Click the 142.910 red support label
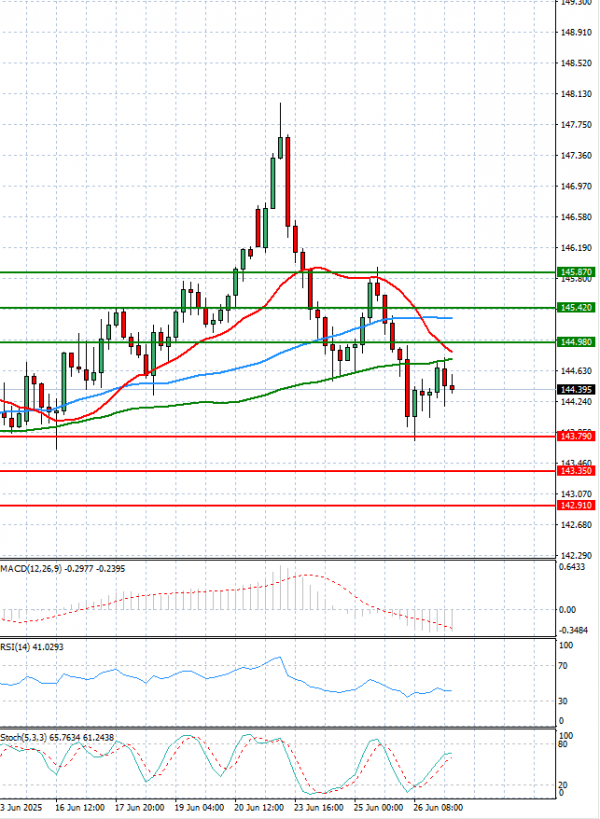The image size is (600, 819). pyautogui.click(x=576, y=506)
